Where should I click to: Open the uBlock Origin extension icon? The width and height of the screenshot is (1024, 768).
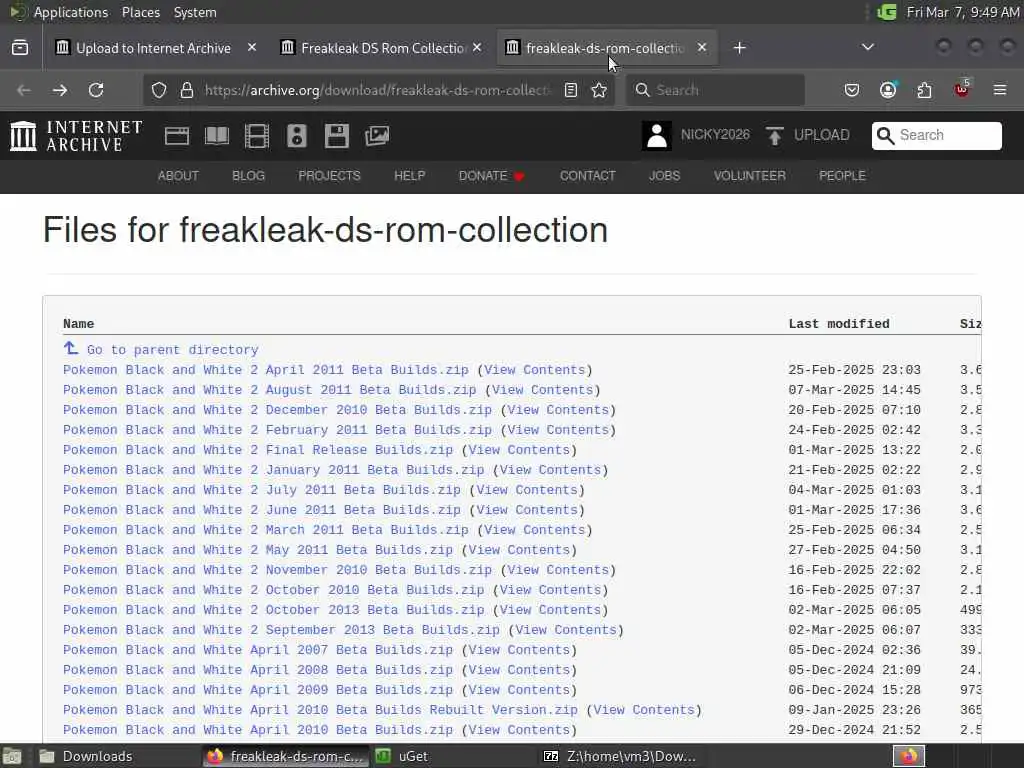(962, 89)
